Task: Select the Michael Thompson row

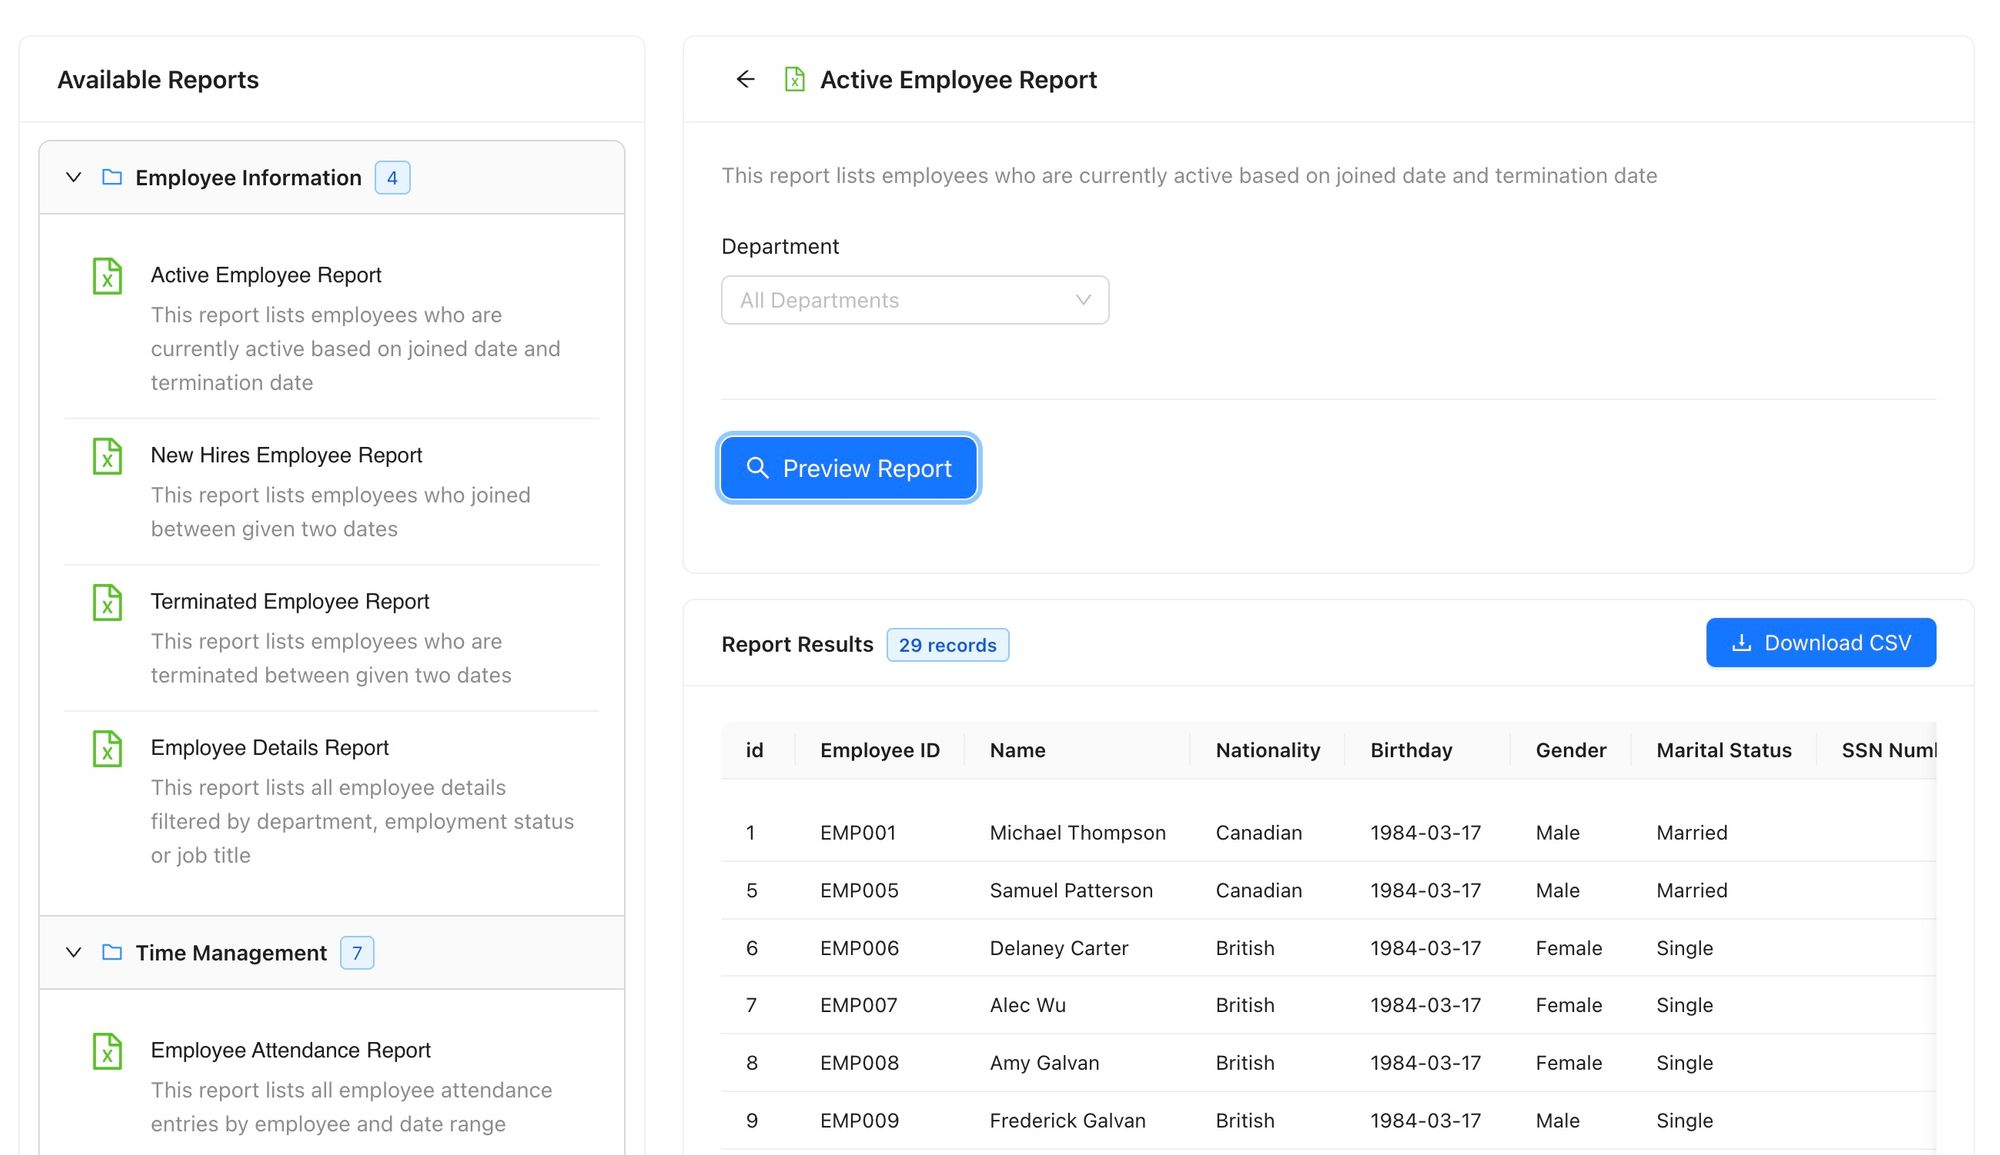Action: tap(1077, 832)
